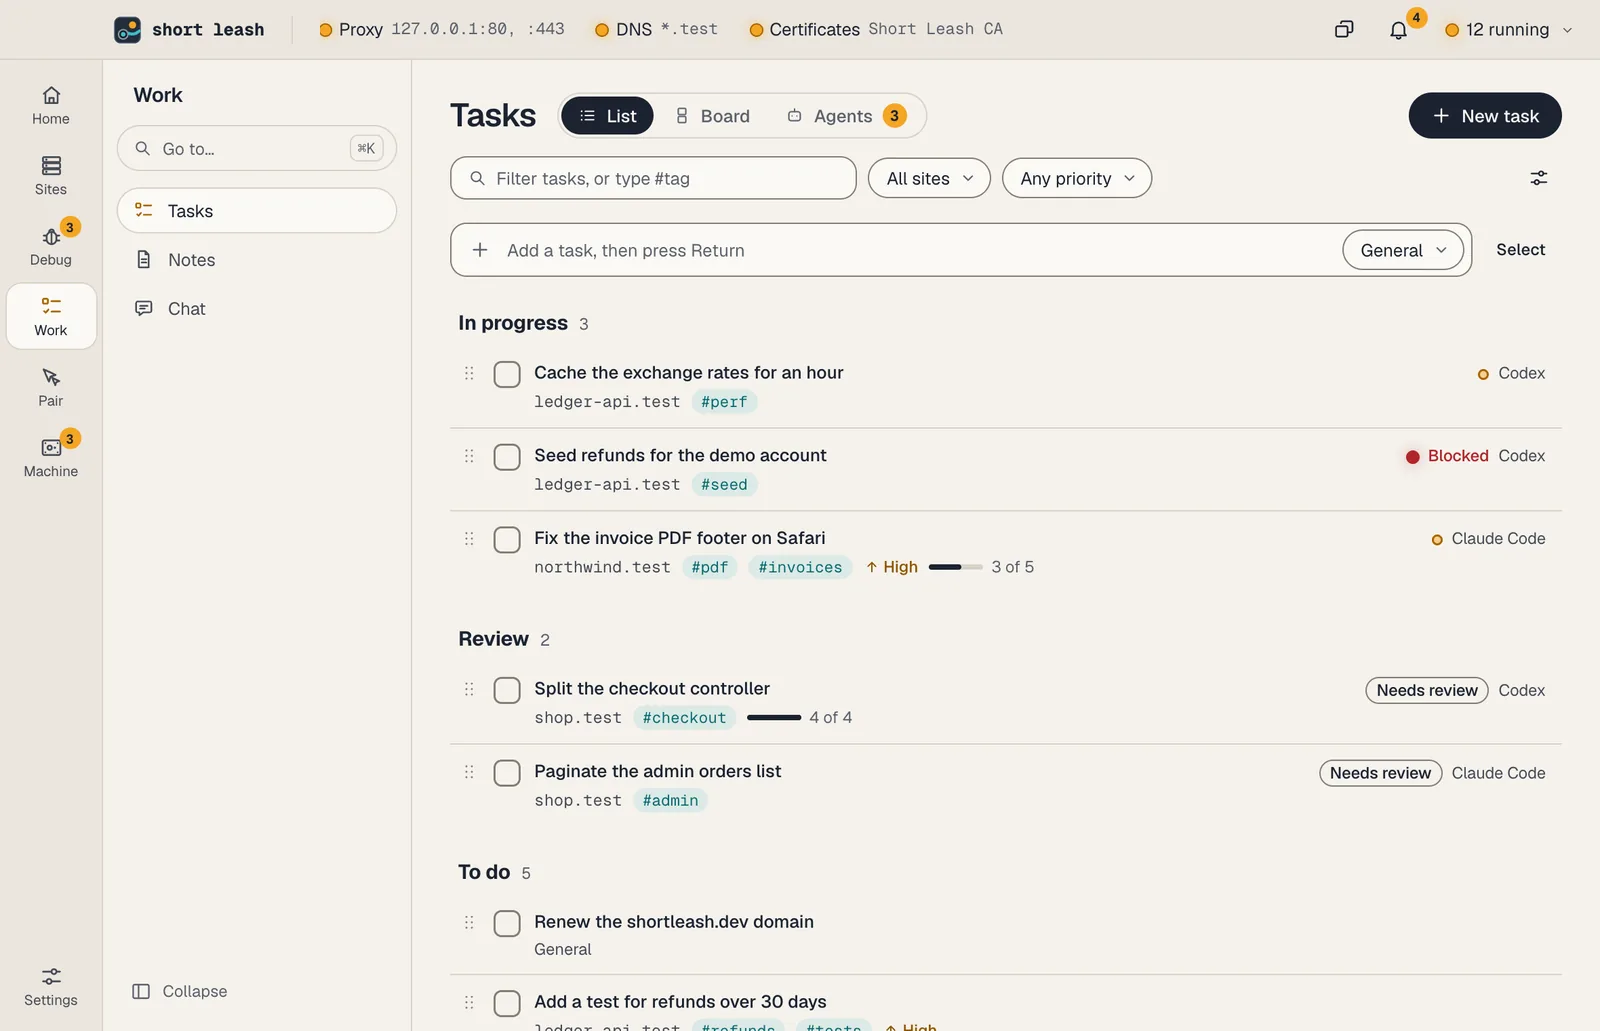
Task: Open the Settings sidebar icon
Action: click(51, 986)
